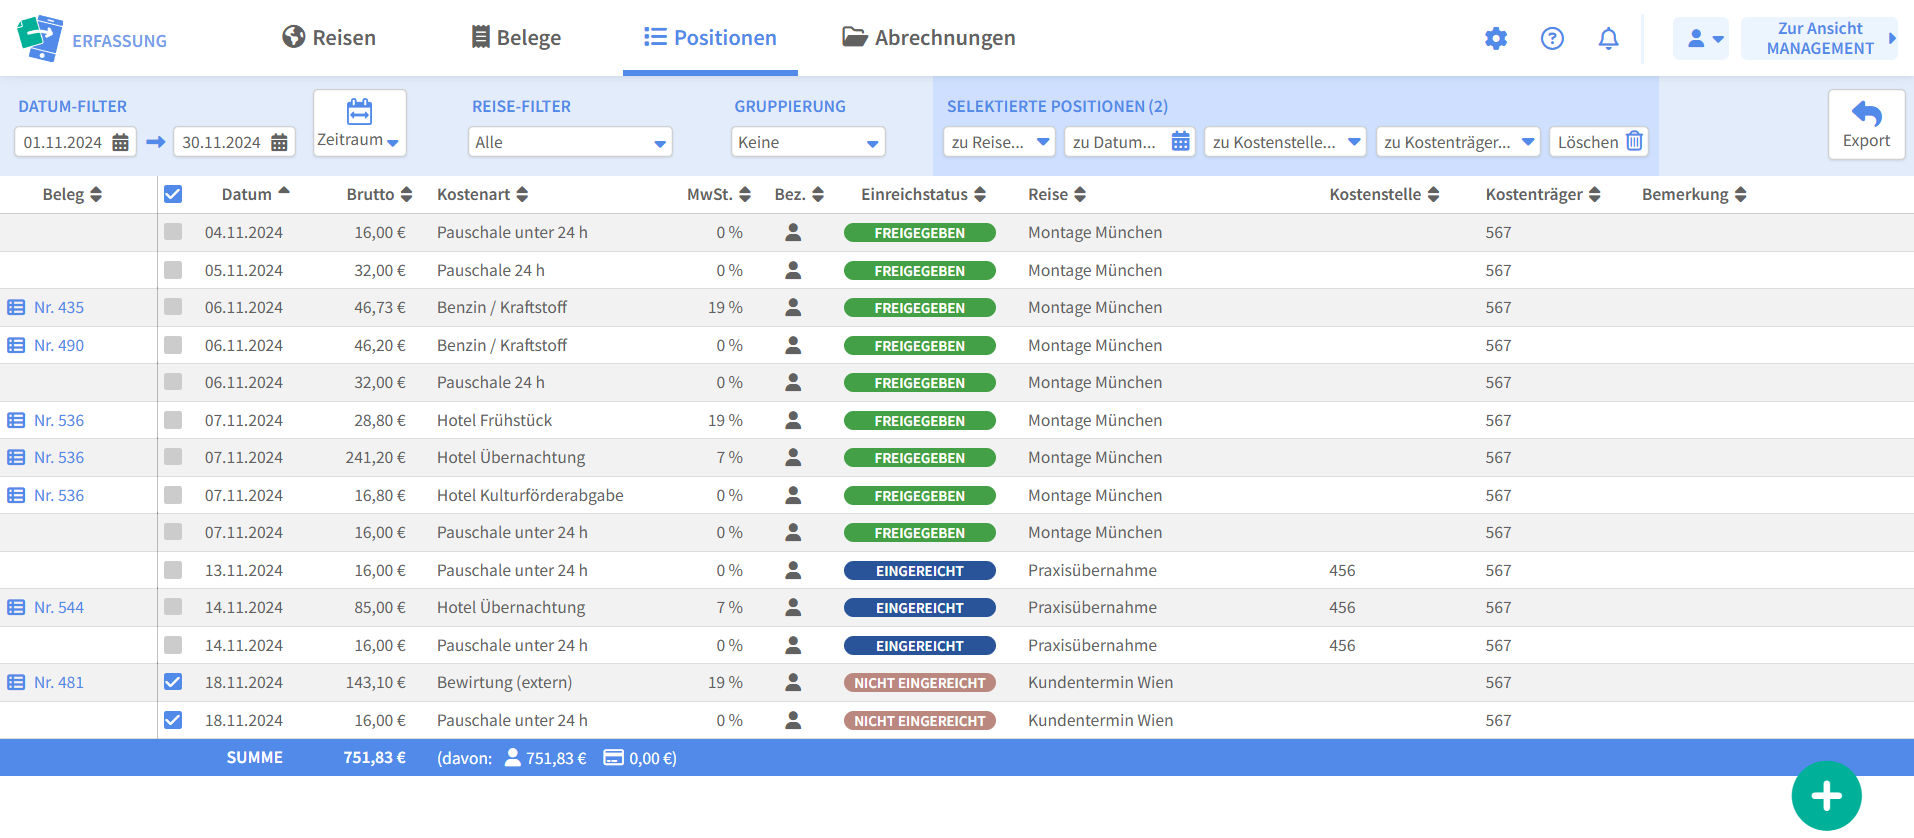Switch to the Positionen tab
1914x838 pixels.
click(710, 38)
